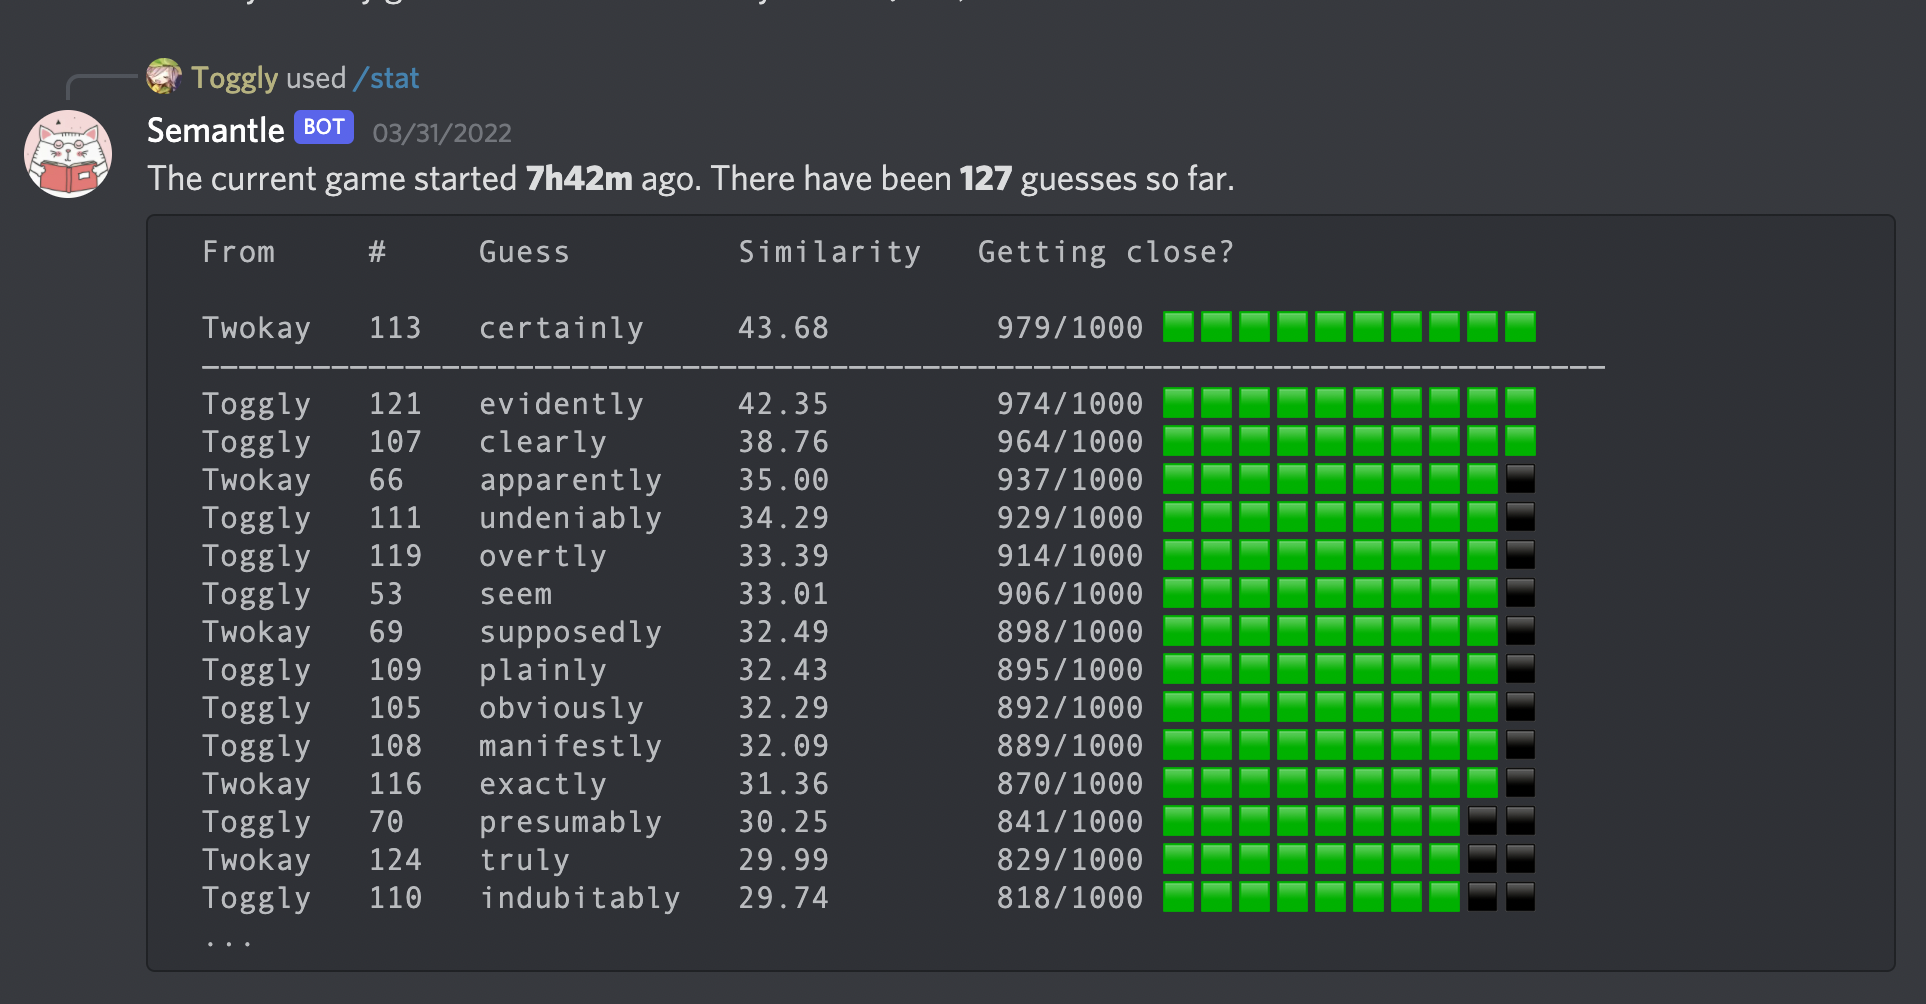Click the guess word 'exactly'

click(543, 784)
